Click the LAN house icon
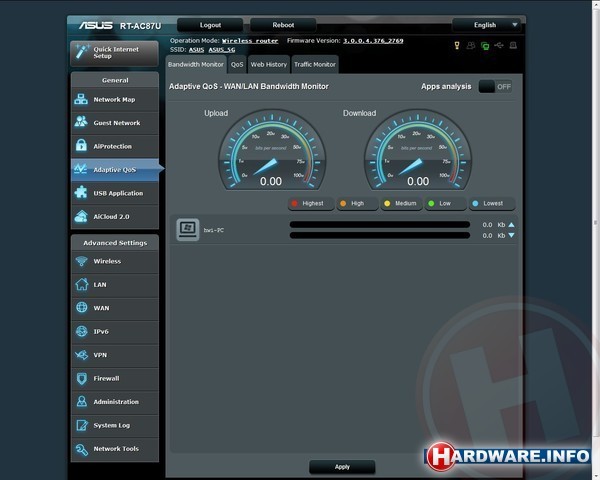This screenshot has height=480, width=600. click(82, 284)
